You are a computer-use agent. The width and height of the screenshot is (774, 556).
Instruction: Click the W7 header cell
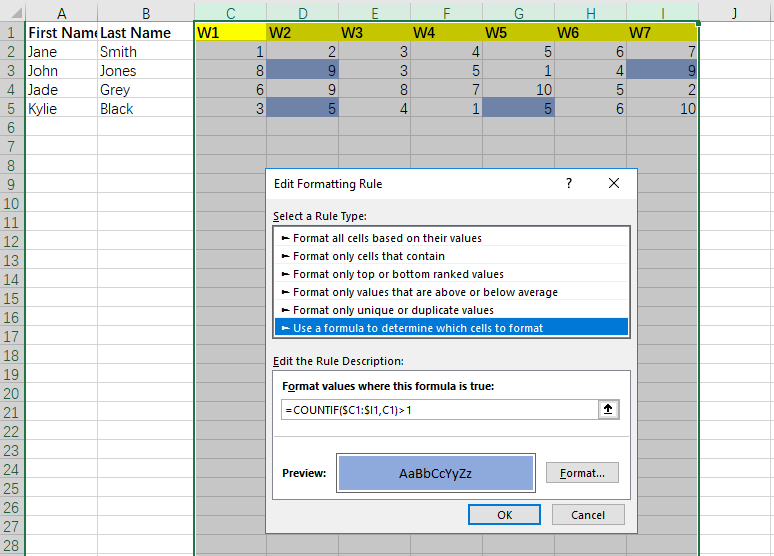point(662,33)
